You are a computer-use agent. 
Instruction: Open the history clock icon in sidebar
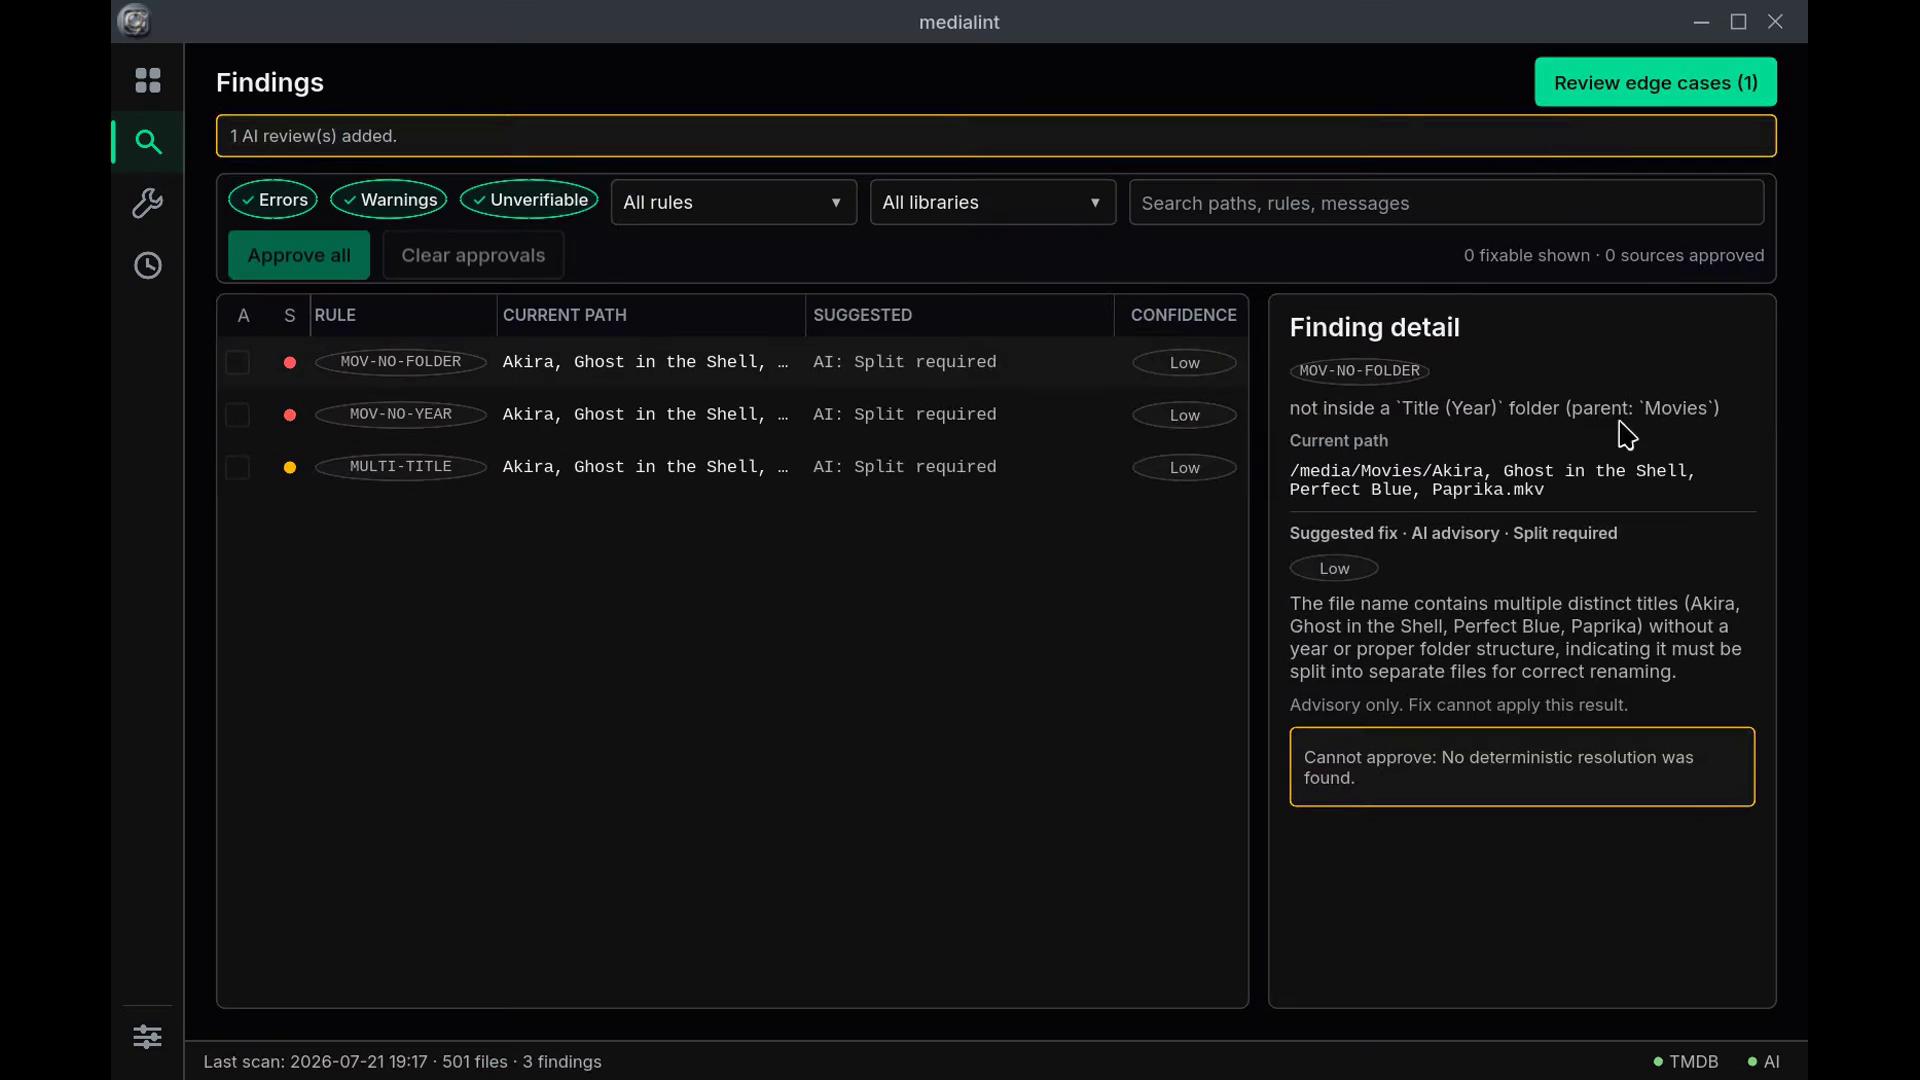click(x=148, y=266)
